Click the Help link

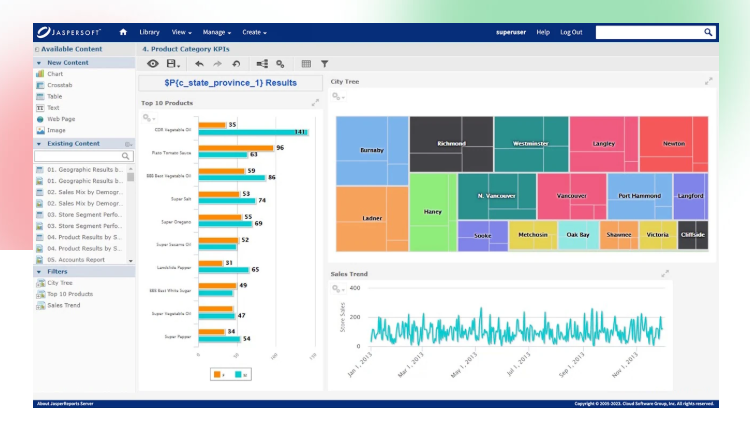click(543, 32)
